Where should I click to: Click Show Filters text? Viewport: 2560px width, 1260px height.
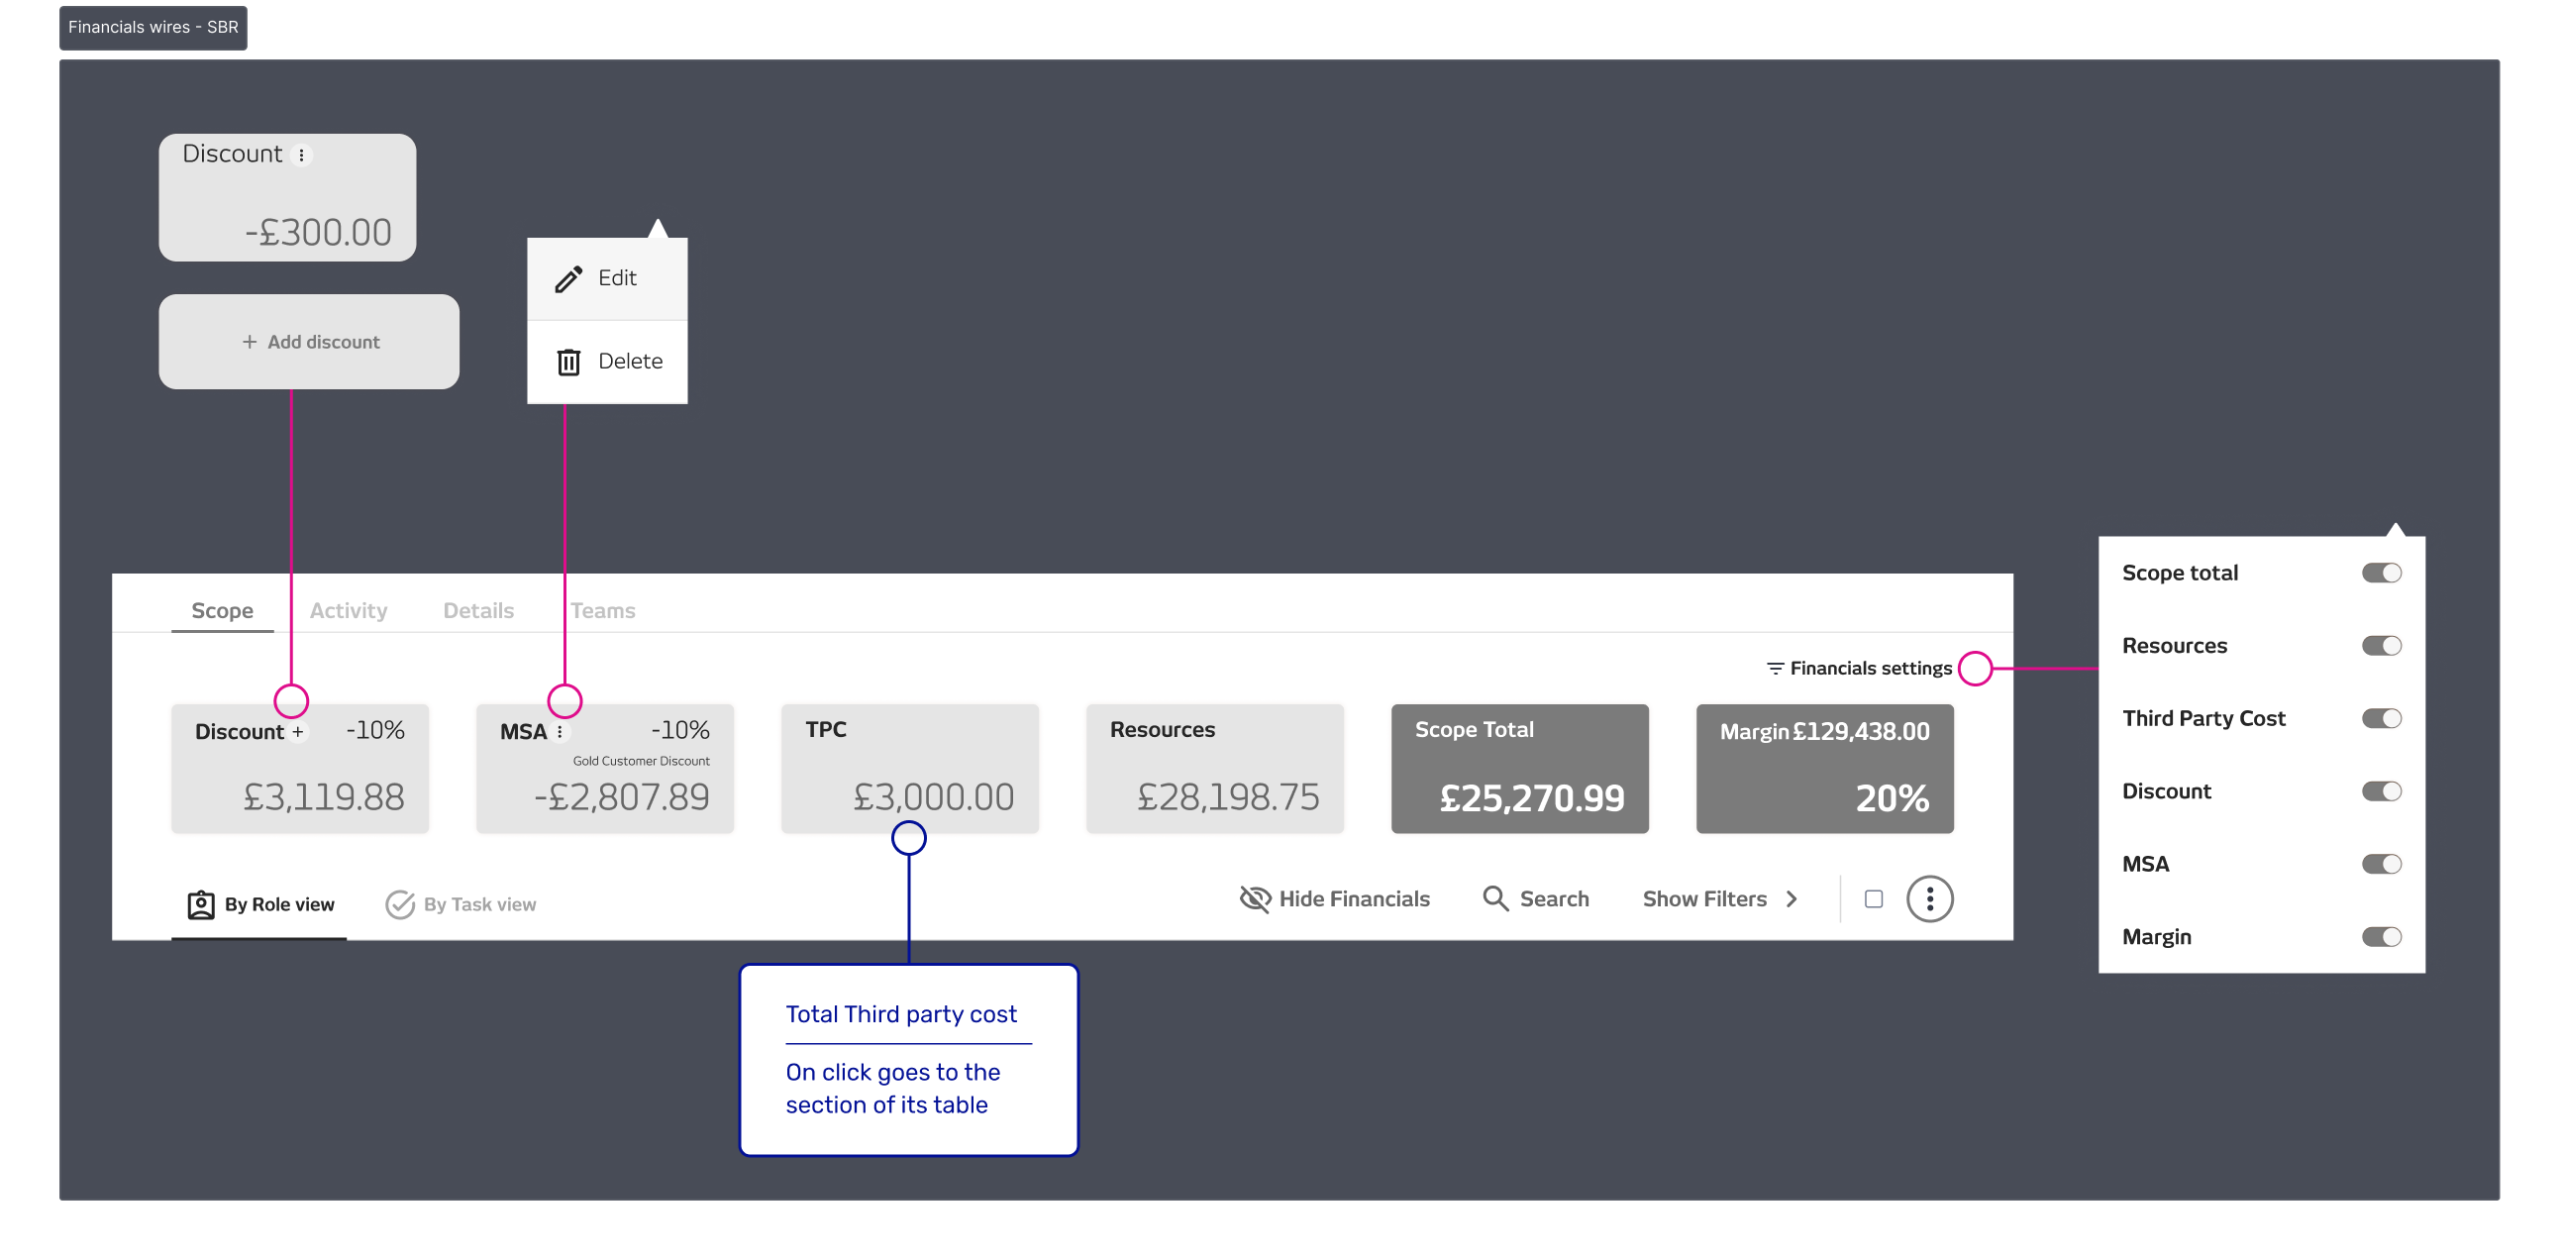(1704, 899)
